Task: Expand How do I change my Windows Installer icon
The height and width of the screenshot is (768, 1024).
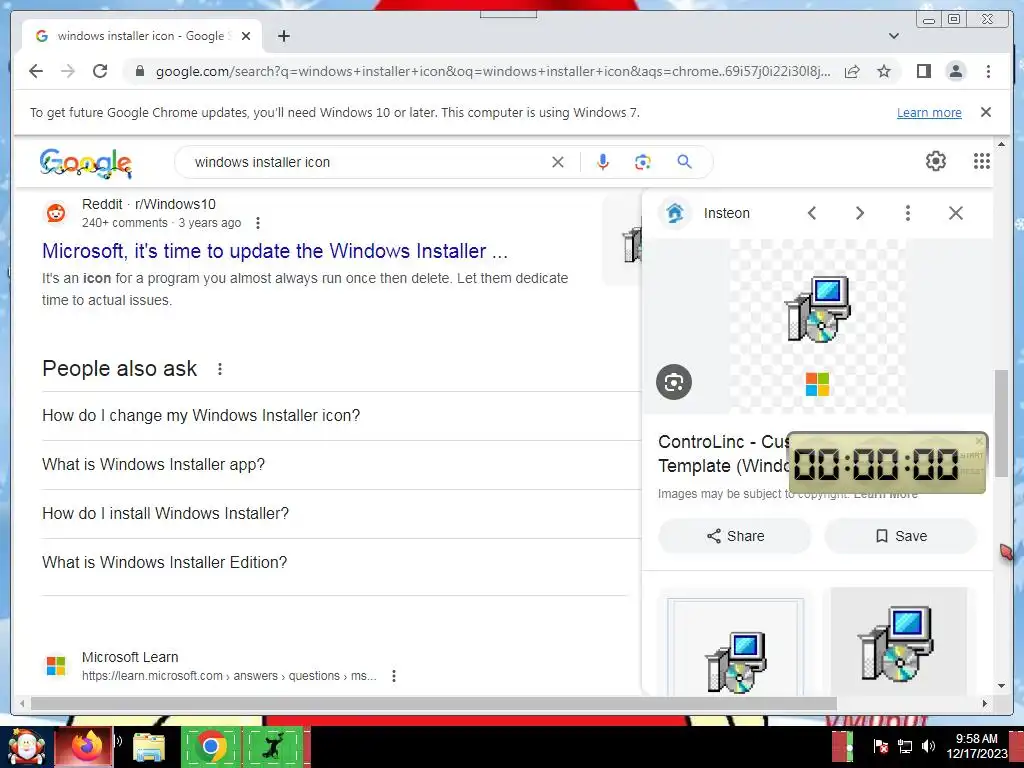Action: (x=341, y=415)
